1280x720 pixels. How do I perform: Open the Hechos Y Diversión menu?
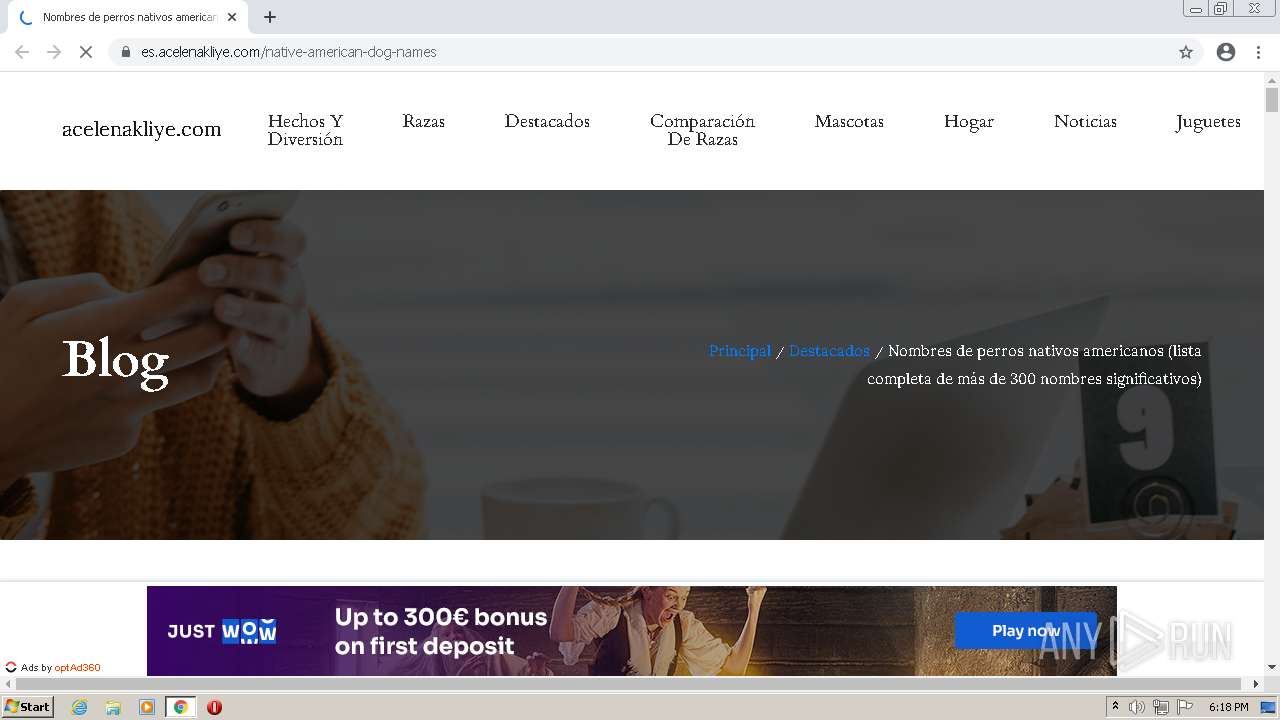(x=305, y=130)
